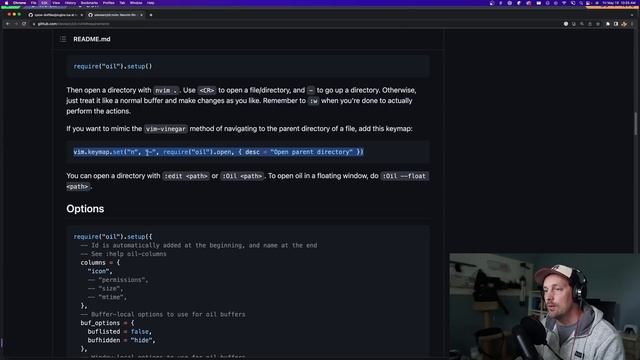Click the presenter webcam overlay

pyautogui.click(x=544, y=307)
